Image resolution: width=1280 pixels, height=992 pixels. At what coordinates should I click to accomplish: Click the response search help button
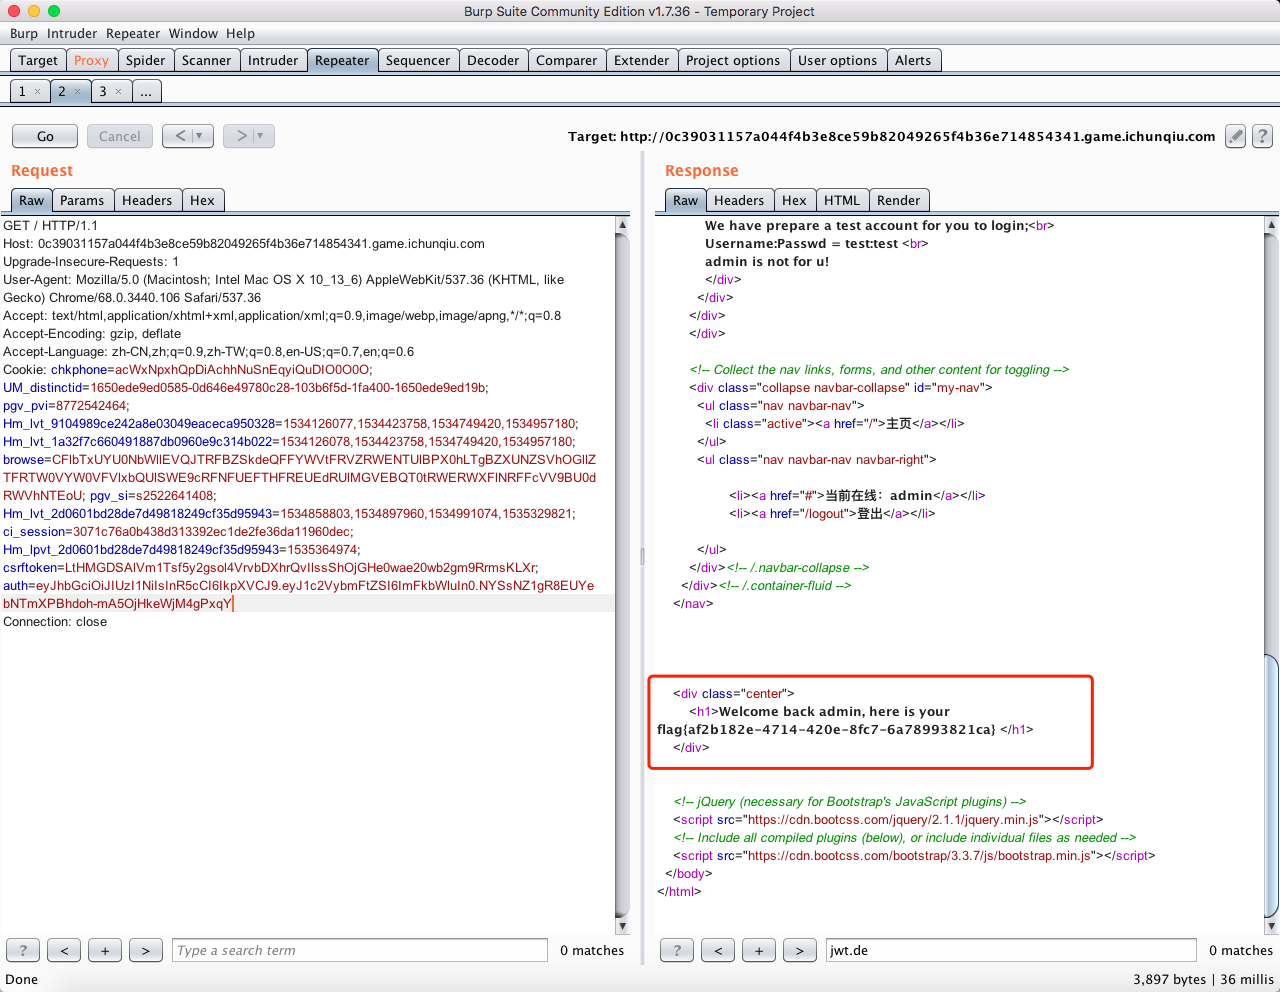pyautogui.click(x=677, y=950)
